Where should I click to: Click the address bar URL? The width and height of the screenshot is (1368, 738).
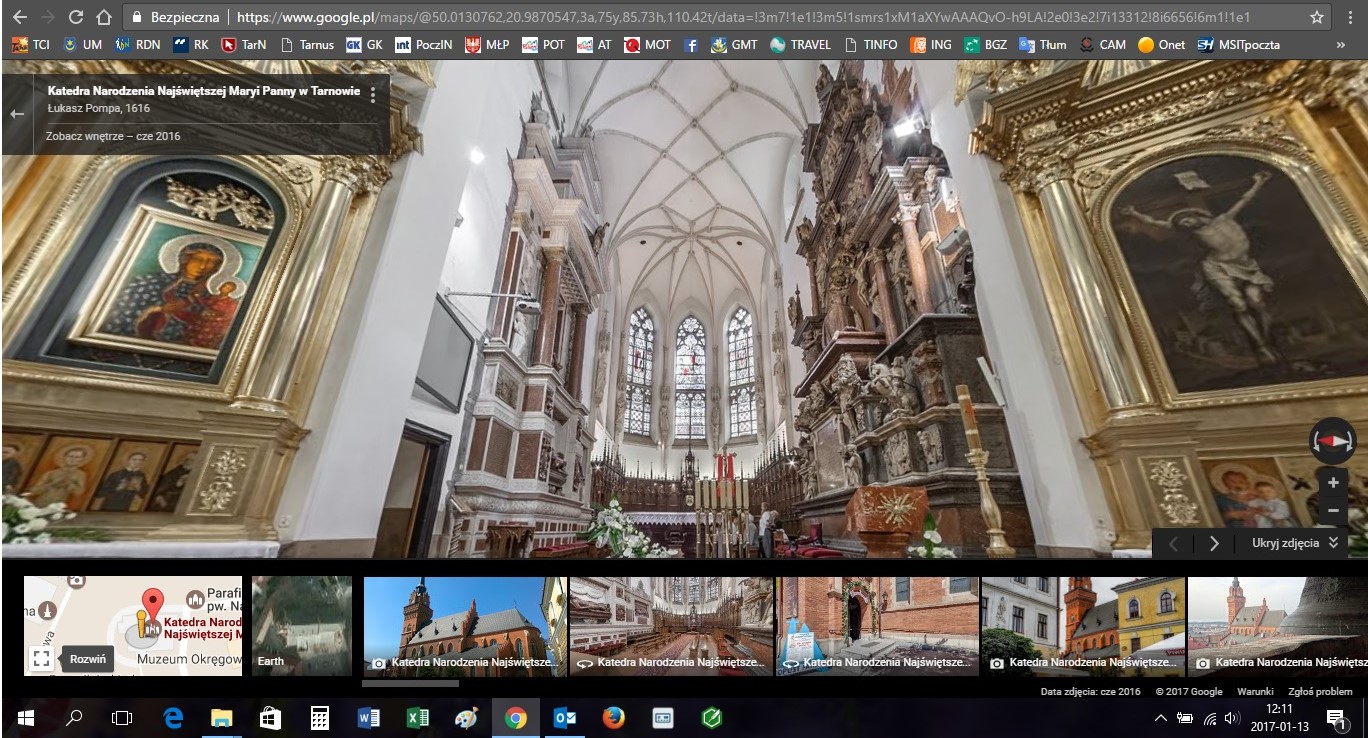click(x=743, y=18)
